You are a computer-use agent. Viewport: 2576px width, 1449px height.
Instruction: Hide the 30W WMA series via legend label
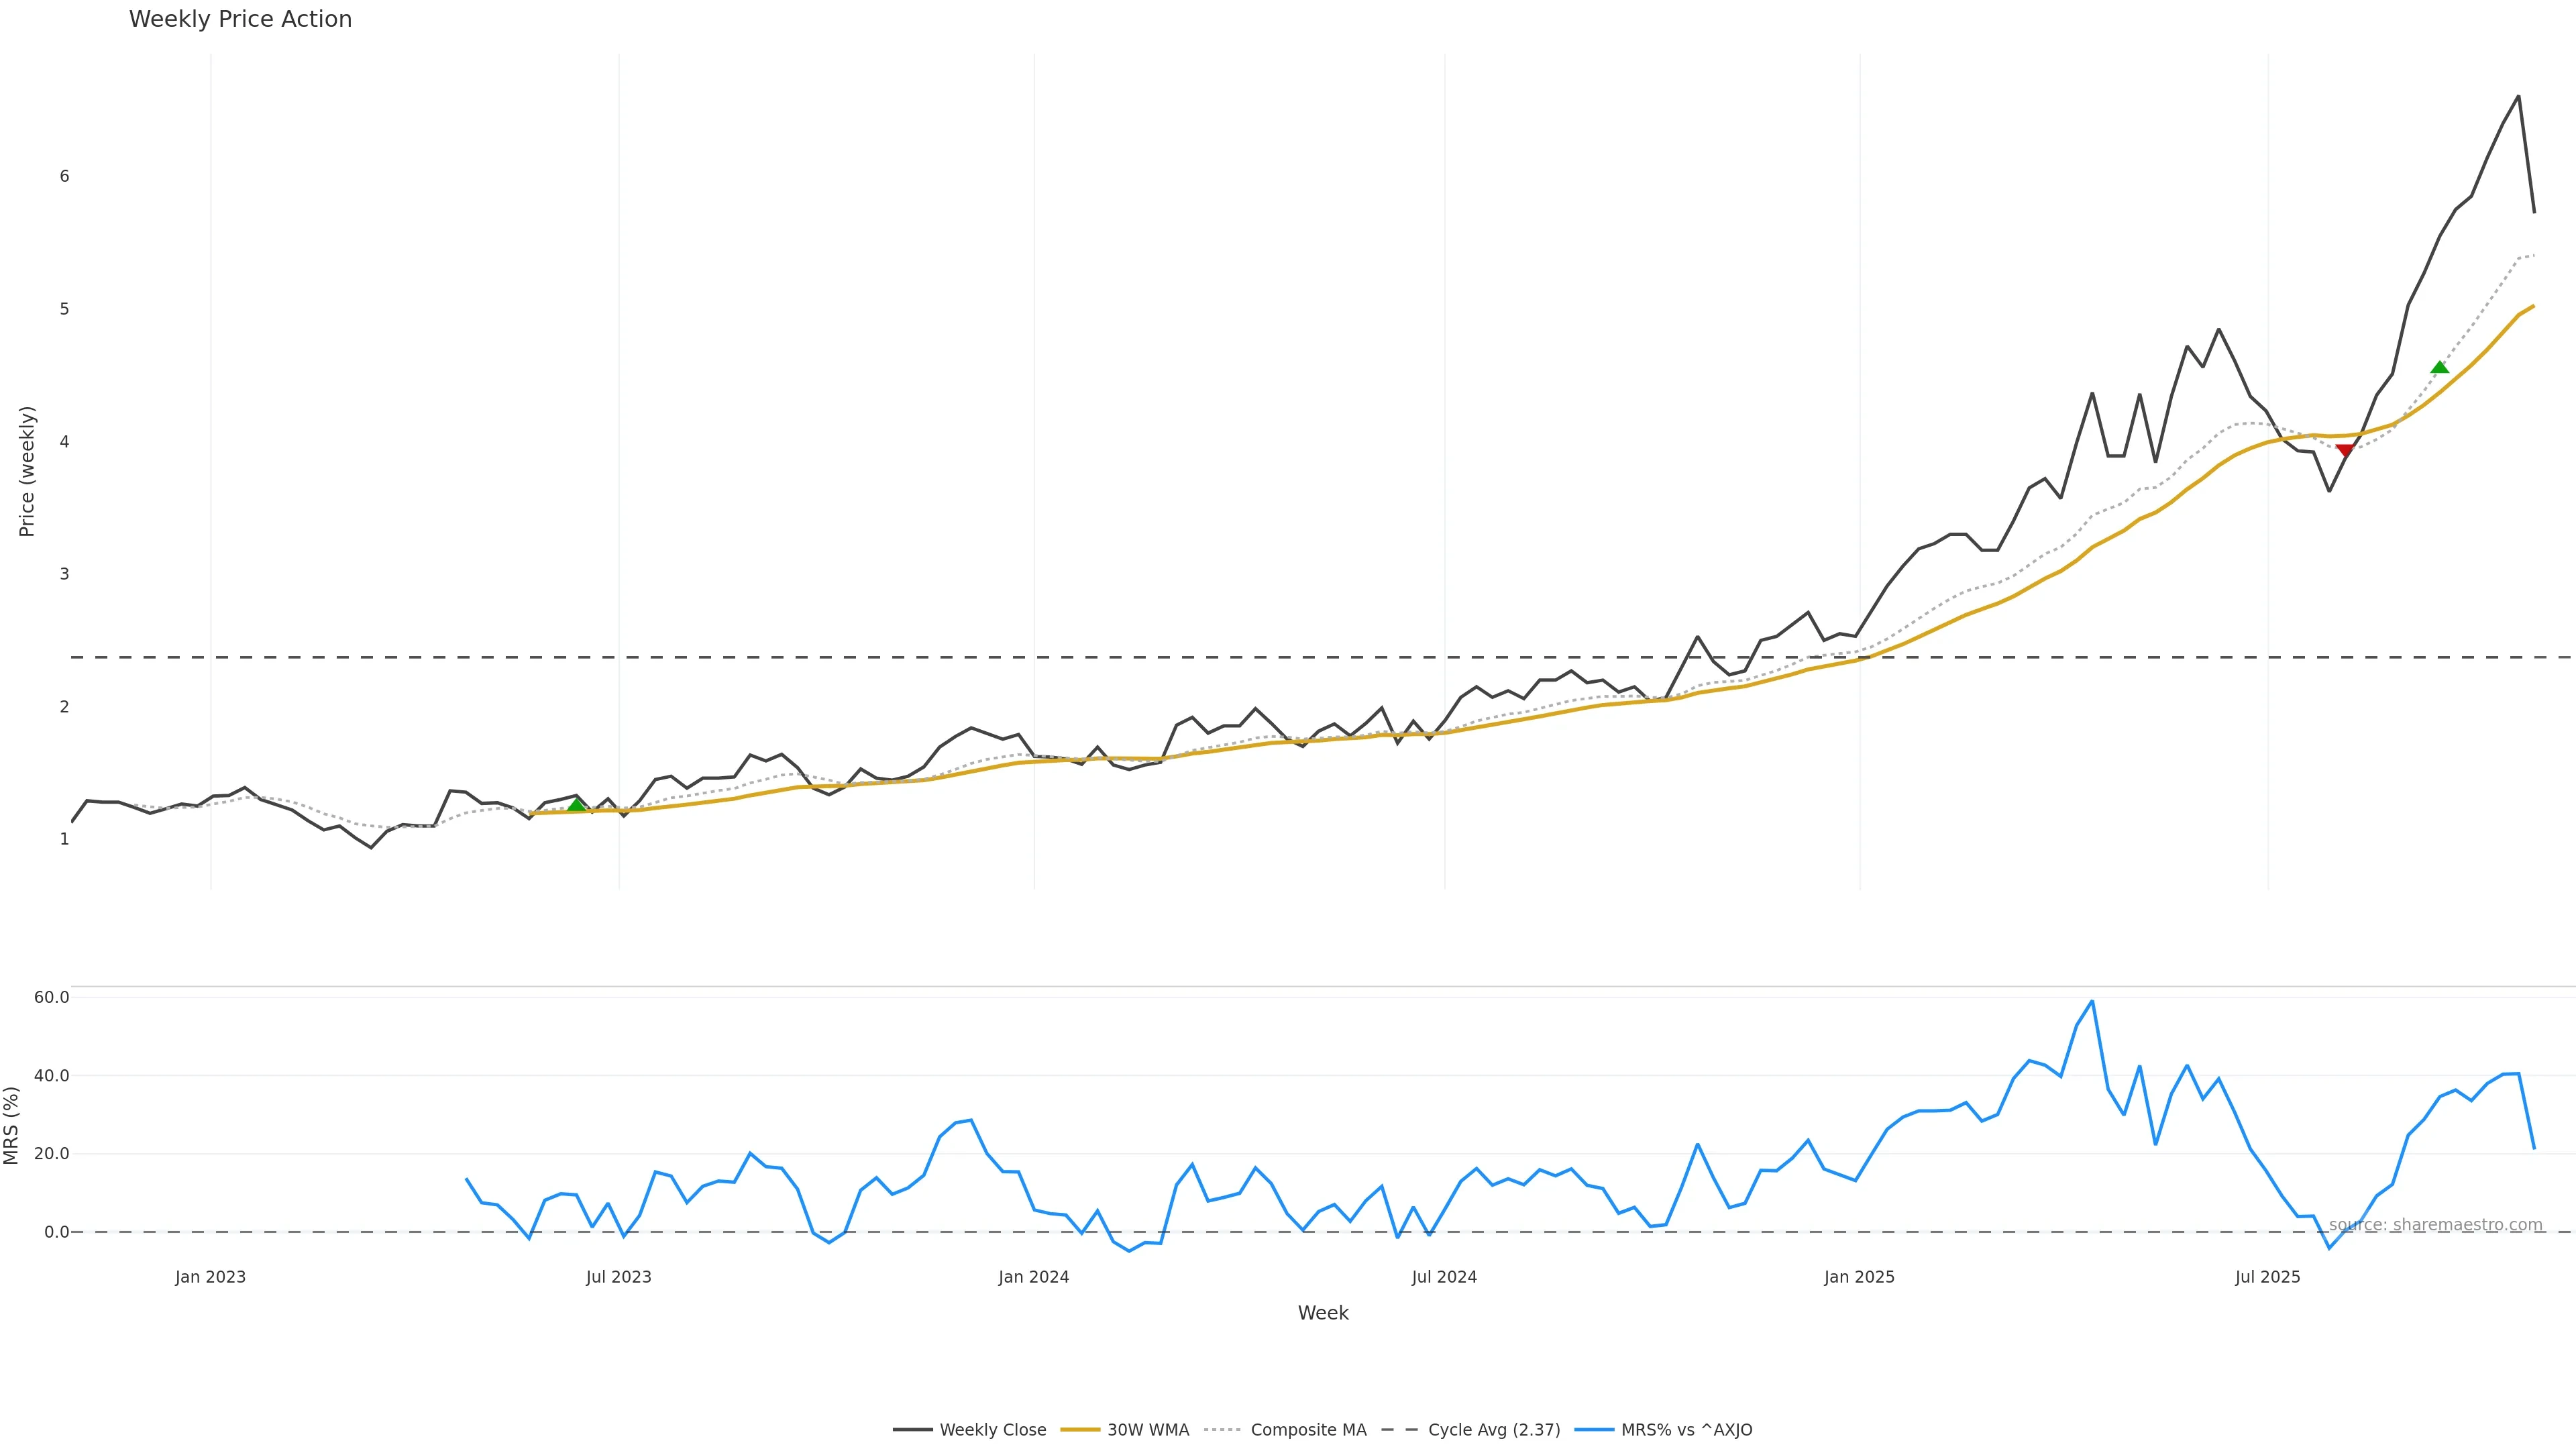tap(1148, 1430)
